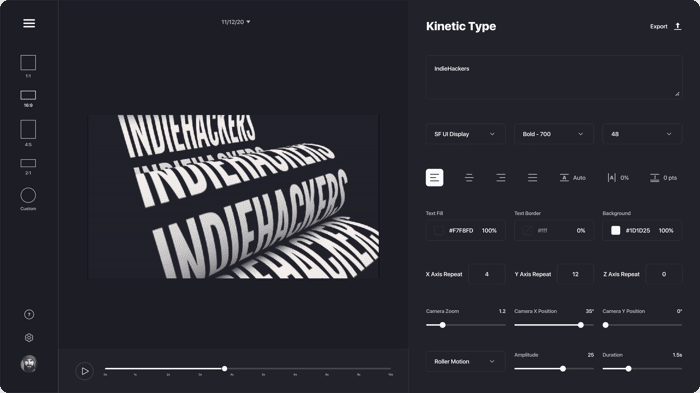
Task: Expand the Roller Motion dropdown
Action: [x=465, y=361]
